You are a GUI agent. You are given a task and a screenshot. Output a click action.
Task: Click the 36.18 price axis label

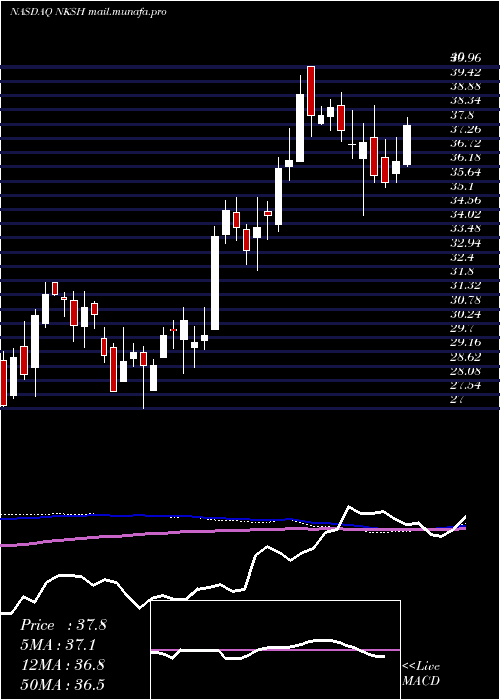[x=465, y=158]
